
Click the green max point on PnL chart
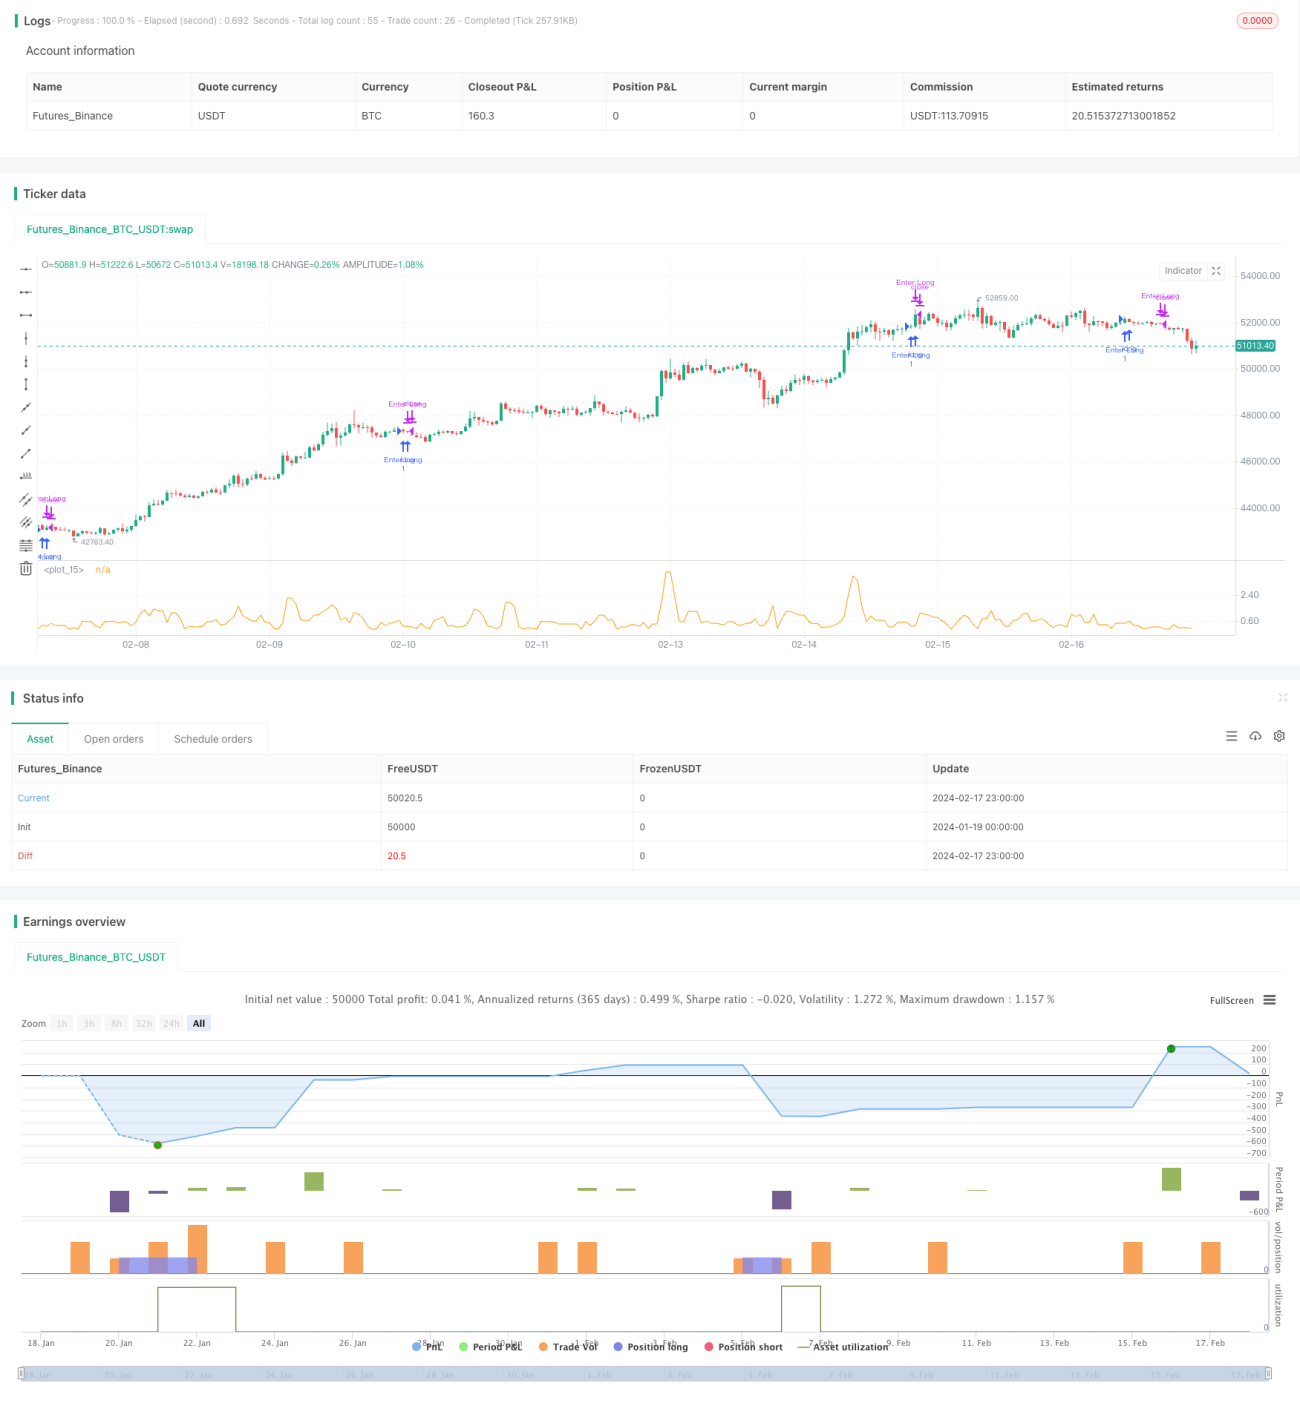click(1171, 1048)
